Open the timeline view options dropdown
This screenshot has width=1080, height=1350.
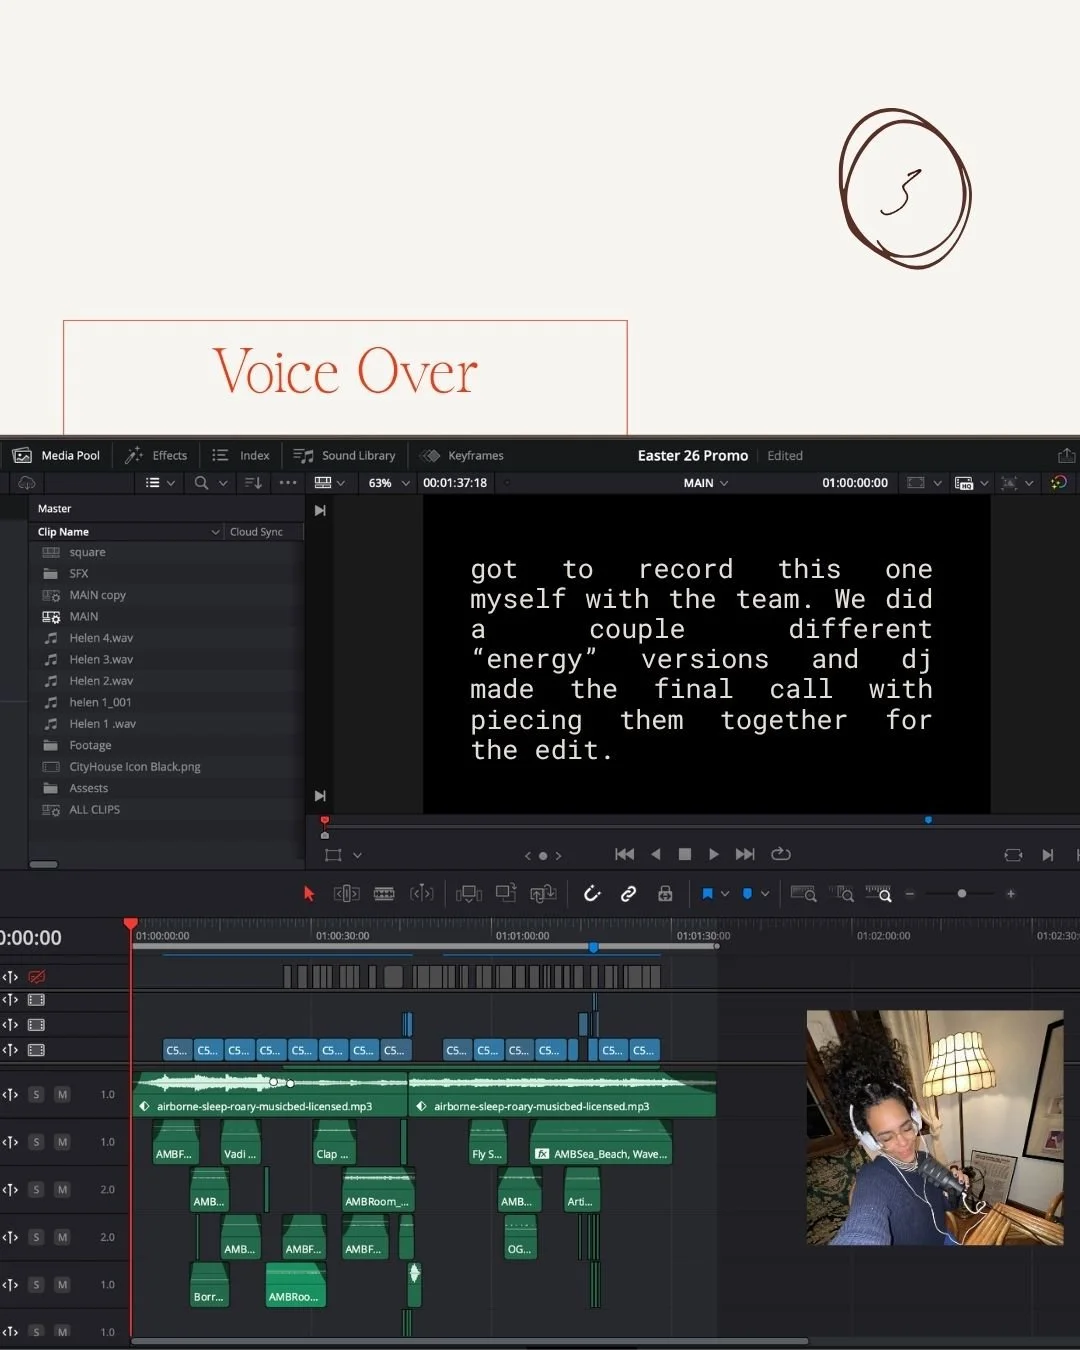[330, 483]
